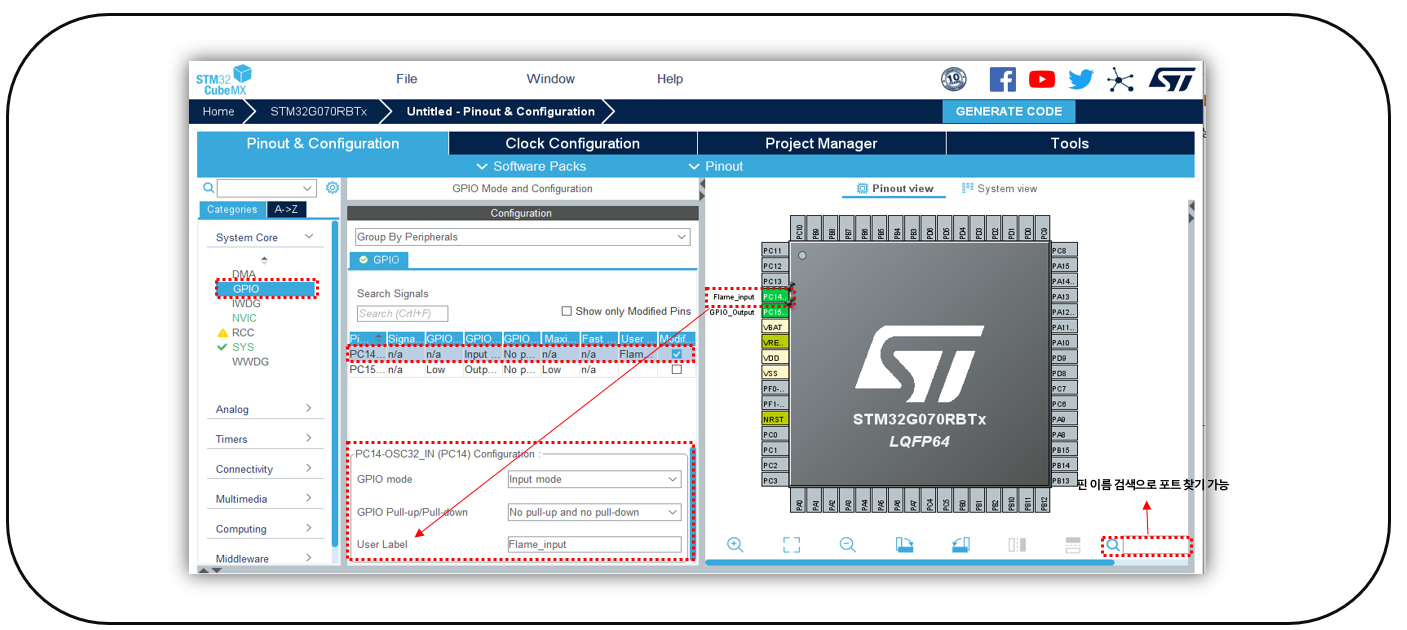
Task: Click the PB15 pin on chip
Action: tap(1064, 450)
